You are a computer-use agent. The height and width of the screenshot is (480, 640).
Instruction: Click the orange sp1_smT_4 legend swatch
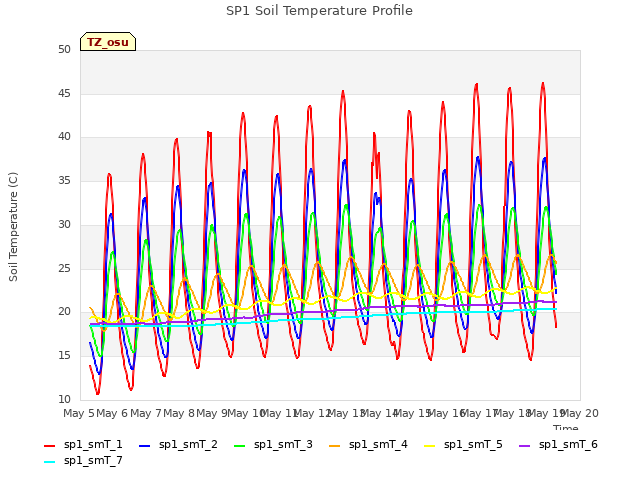click(x=335, y=446)
